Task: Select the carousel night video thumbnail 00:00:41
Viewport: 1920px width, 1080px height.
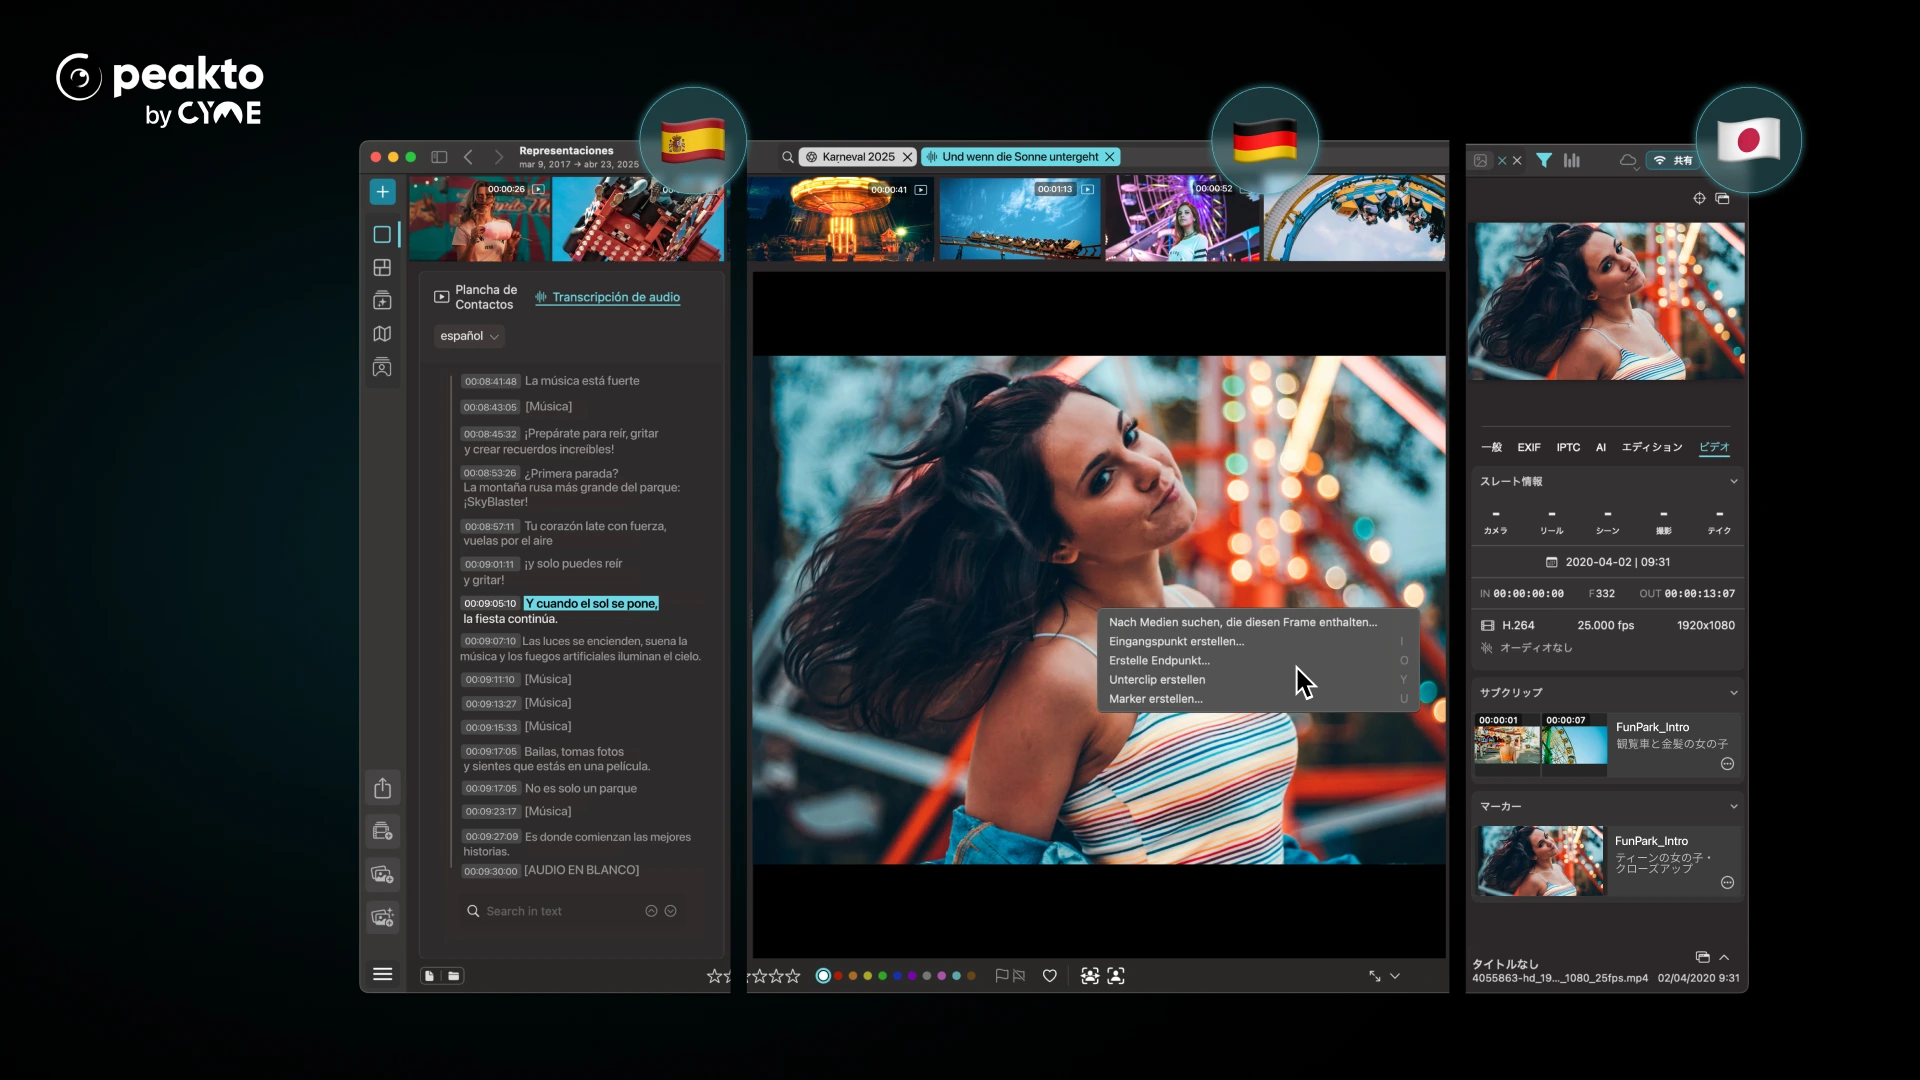Action: [841, 219]
